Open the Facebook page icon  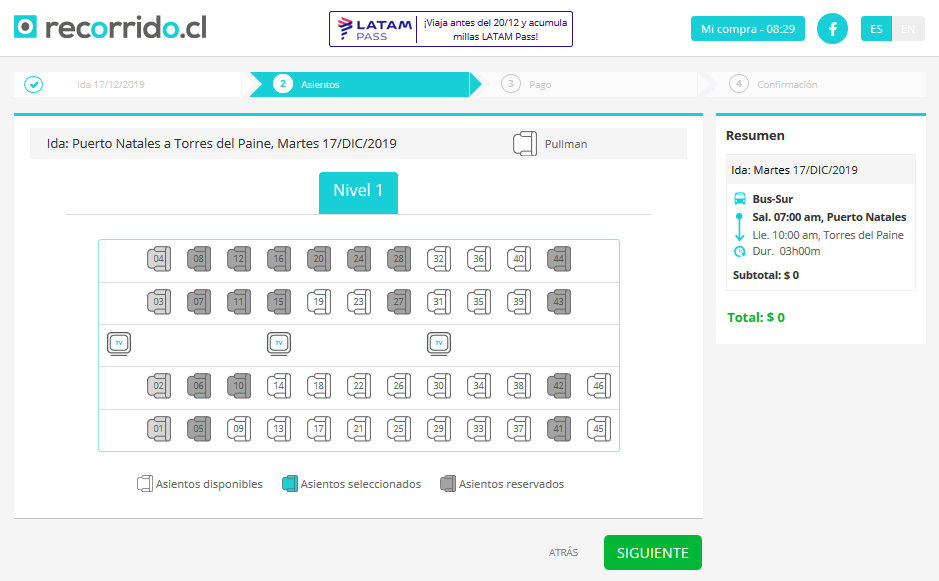point(832,29)
